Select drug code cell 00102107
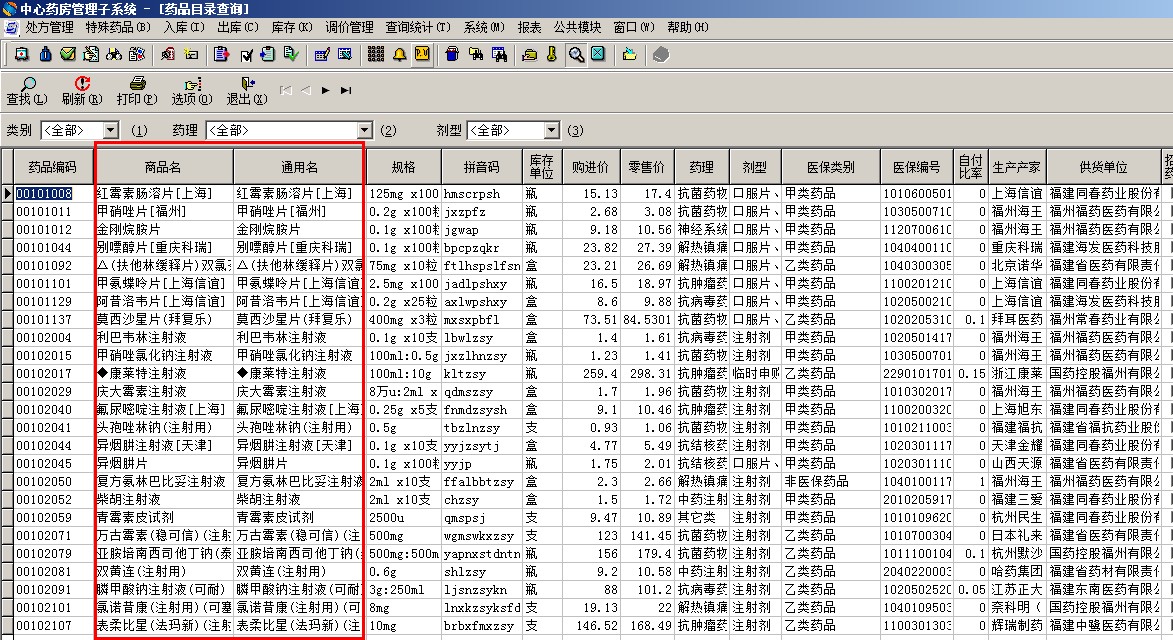 pos(52,625)
